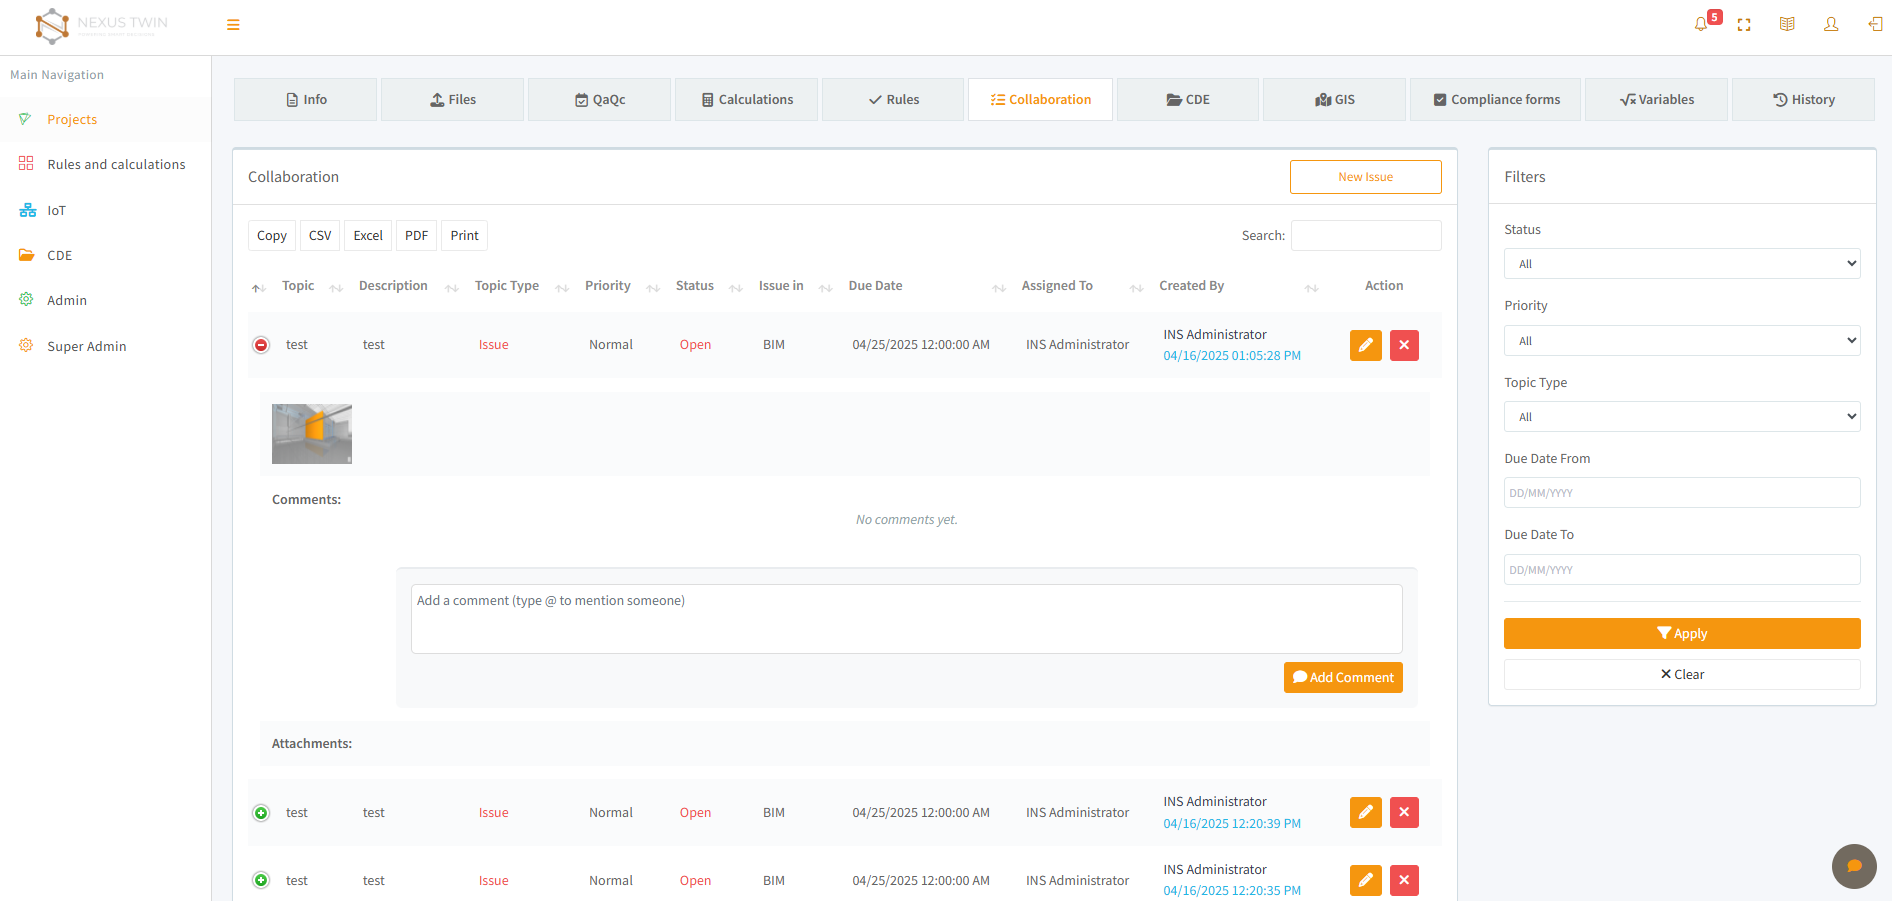The height and width of the screenshot is (901, 1892).
Task: Open the Compliance forms tab
Action: point(1496,100)
